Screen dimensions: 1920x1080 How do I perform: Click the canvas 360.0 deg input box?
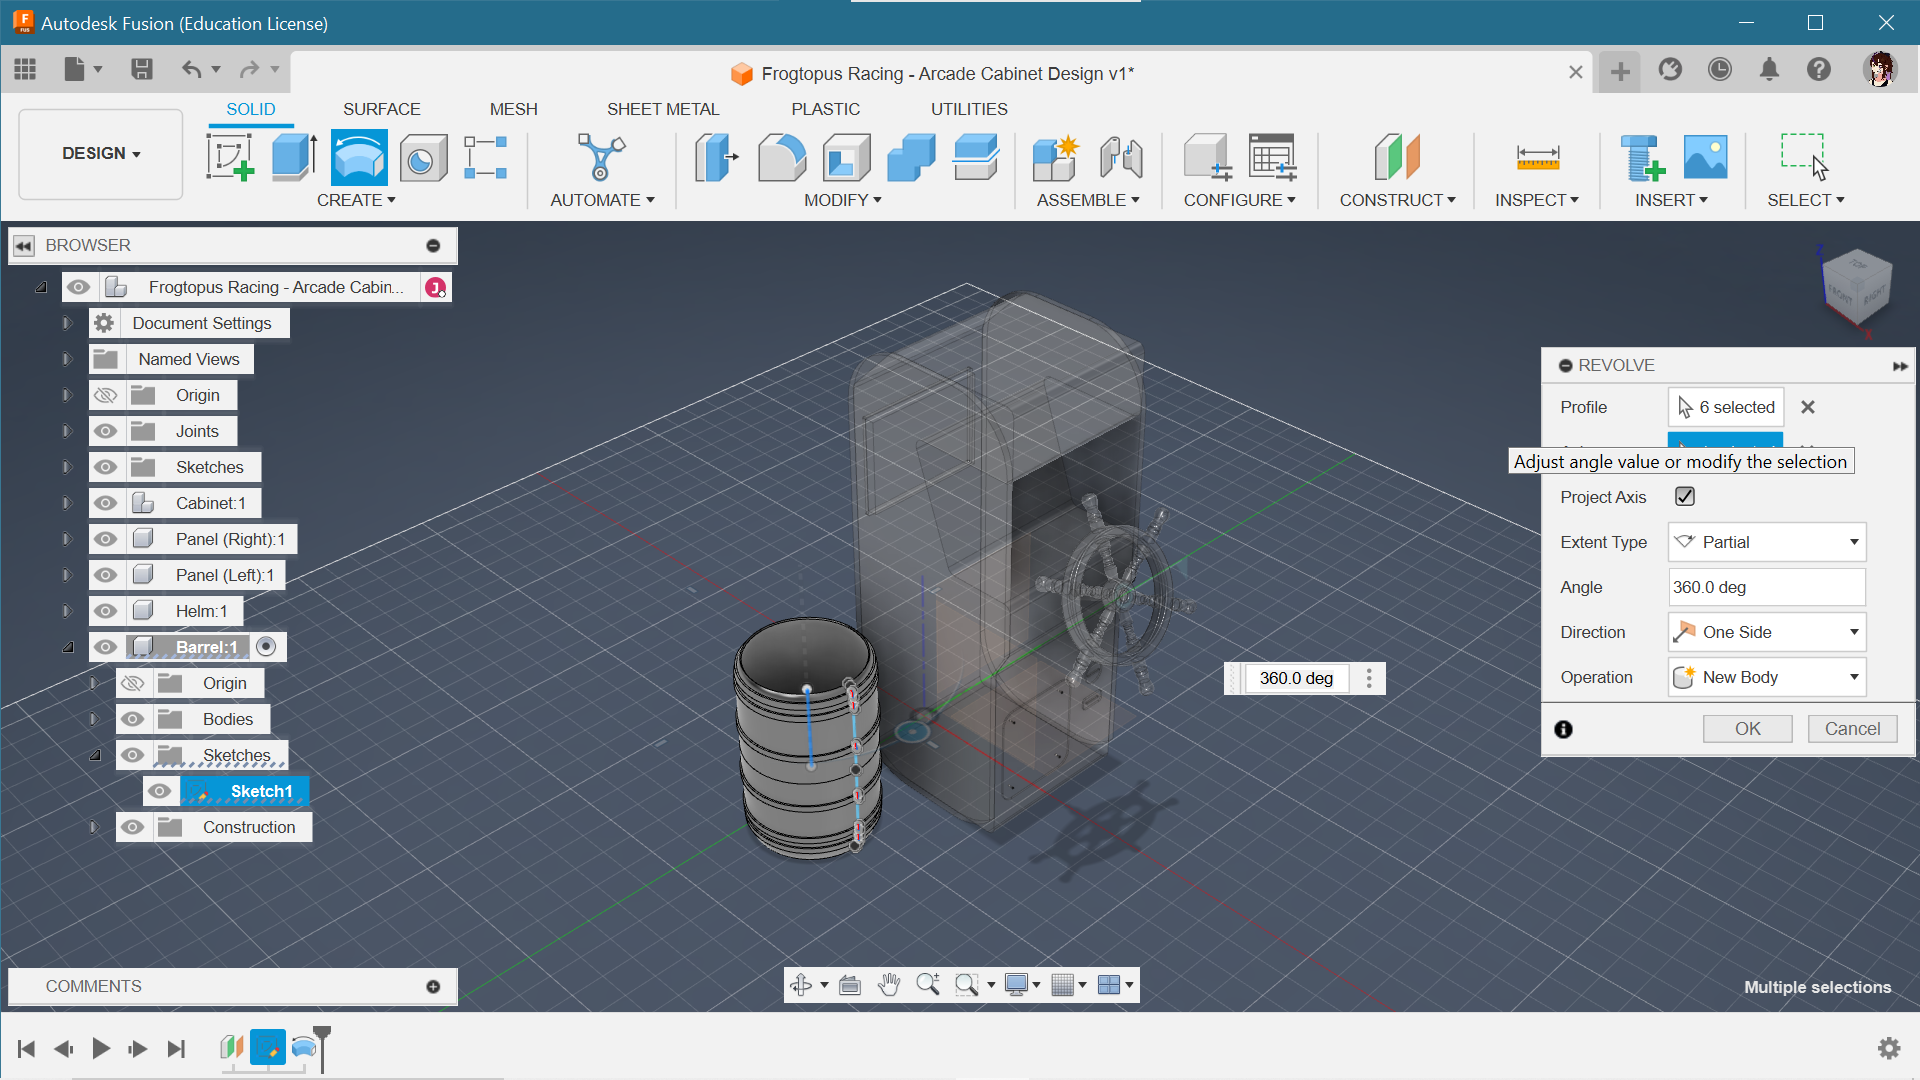click(1296, 678)
